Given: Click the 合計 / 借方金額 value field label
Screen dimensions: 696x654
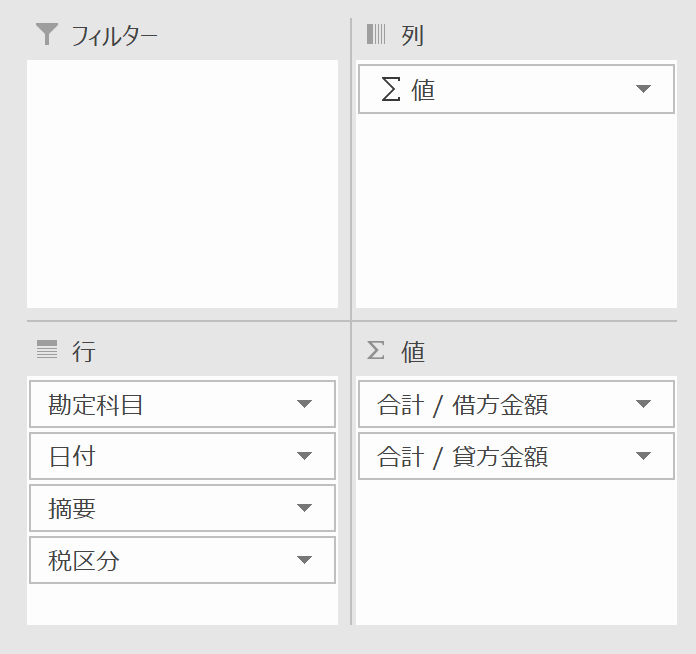Looking at the screenshot, I should [x=462, y=404].
